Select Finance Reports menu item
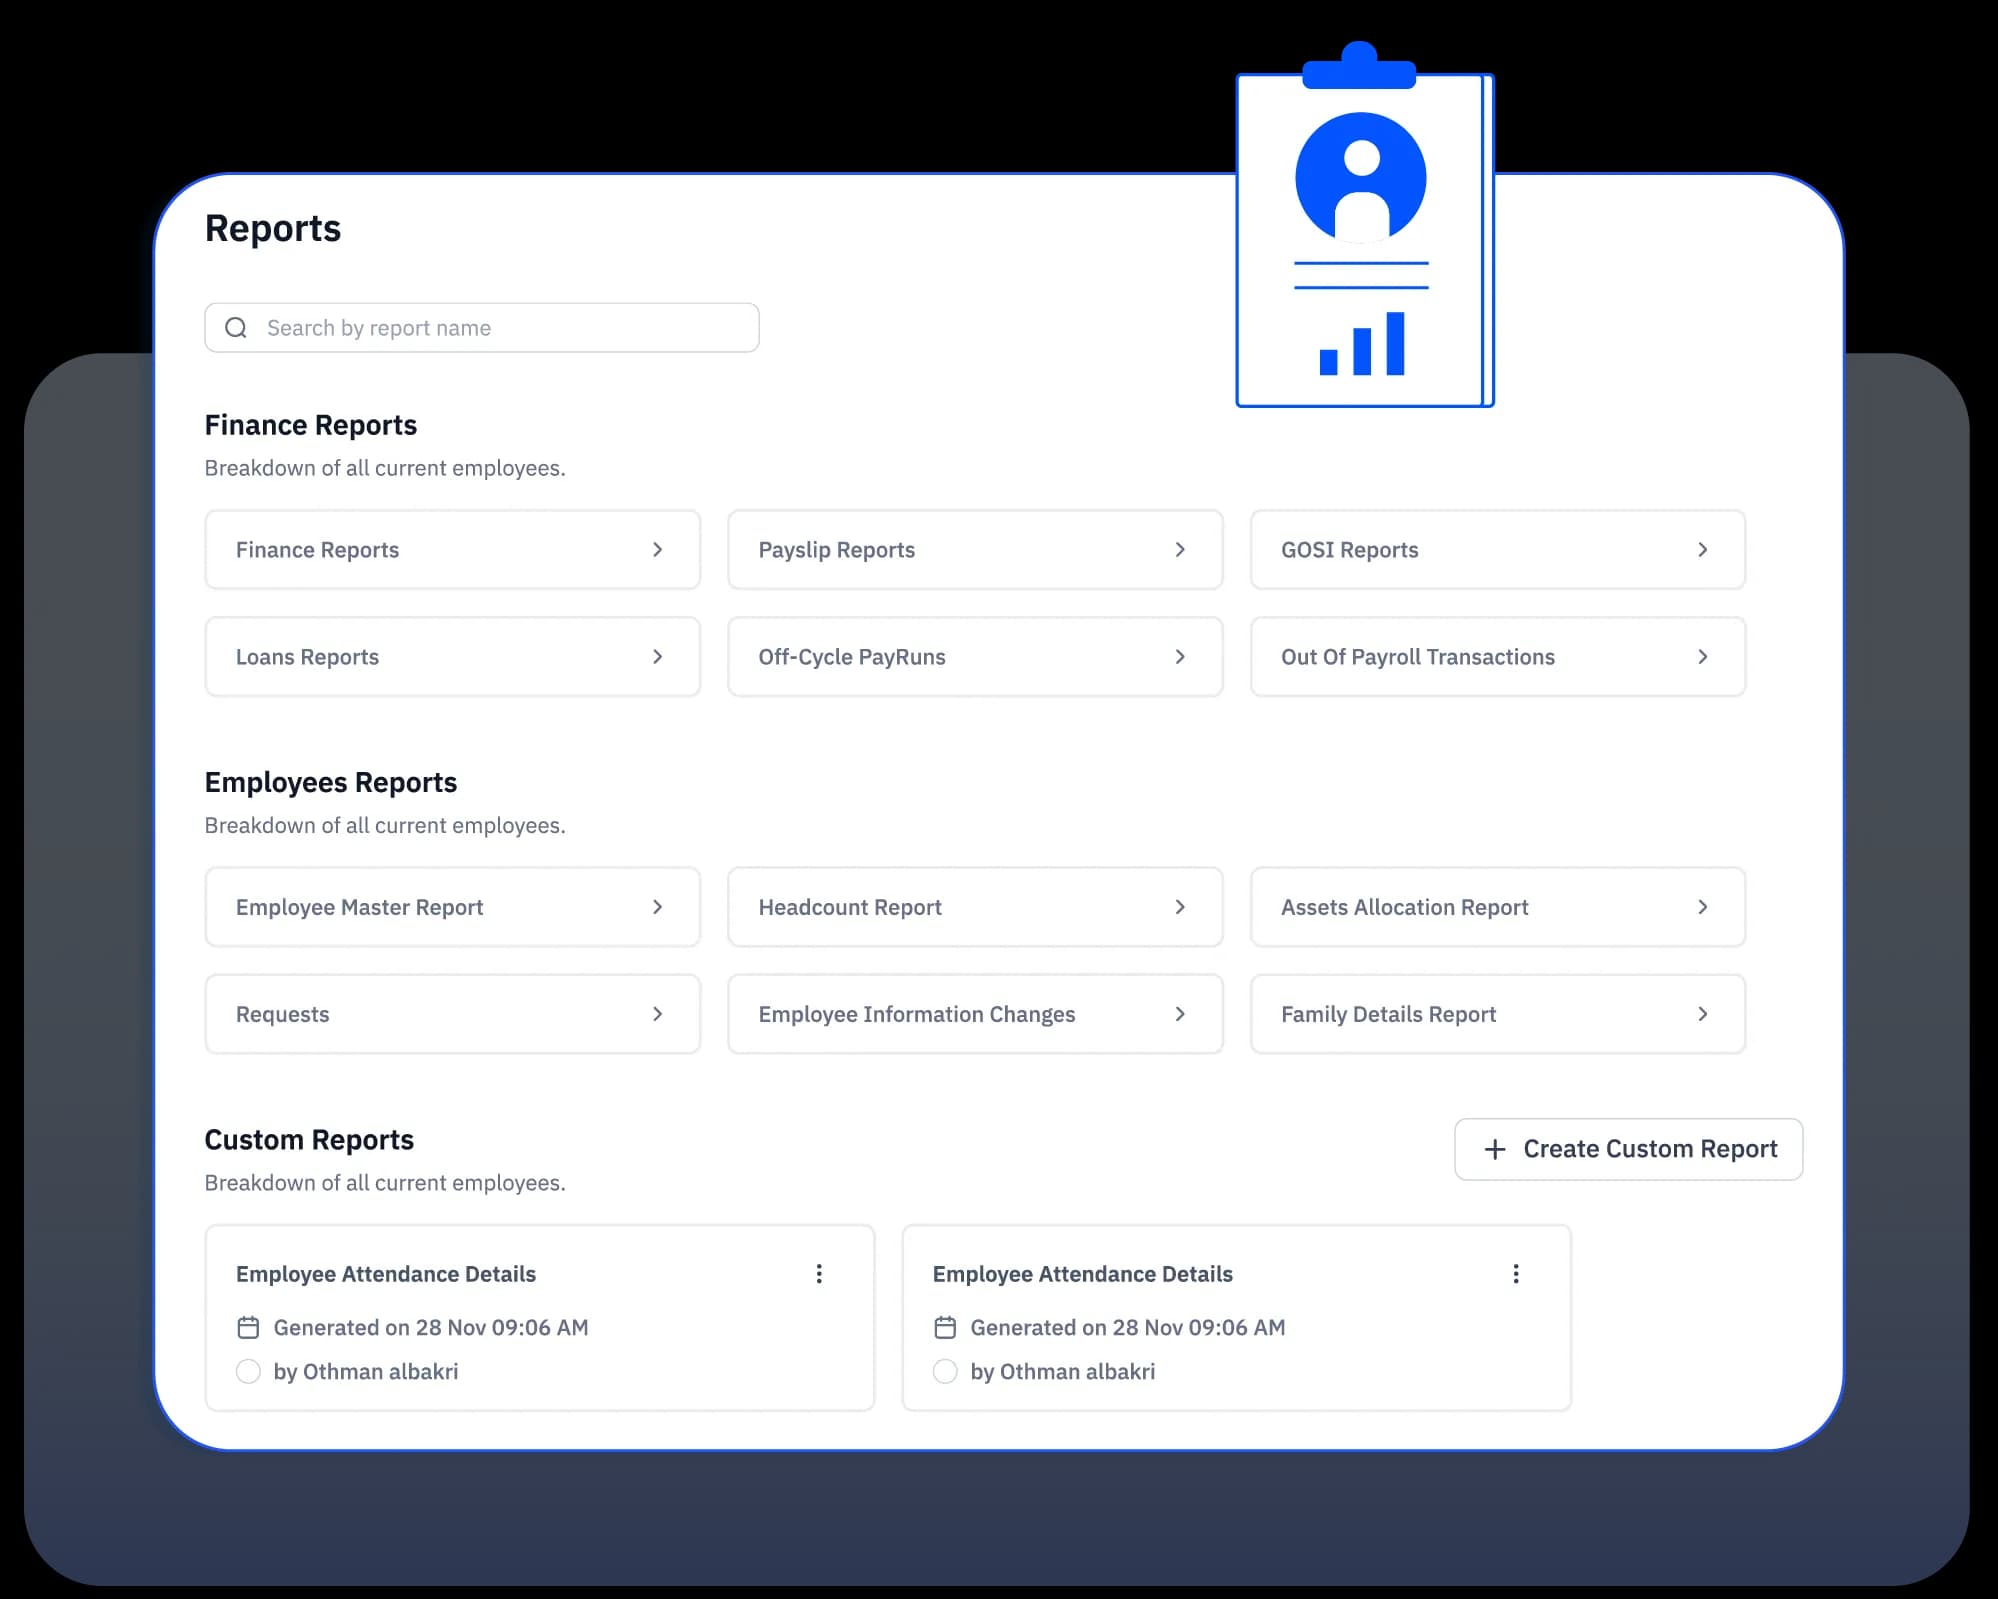The image size is (1998, 1599). pyautogui.click(x=452, y=548)
